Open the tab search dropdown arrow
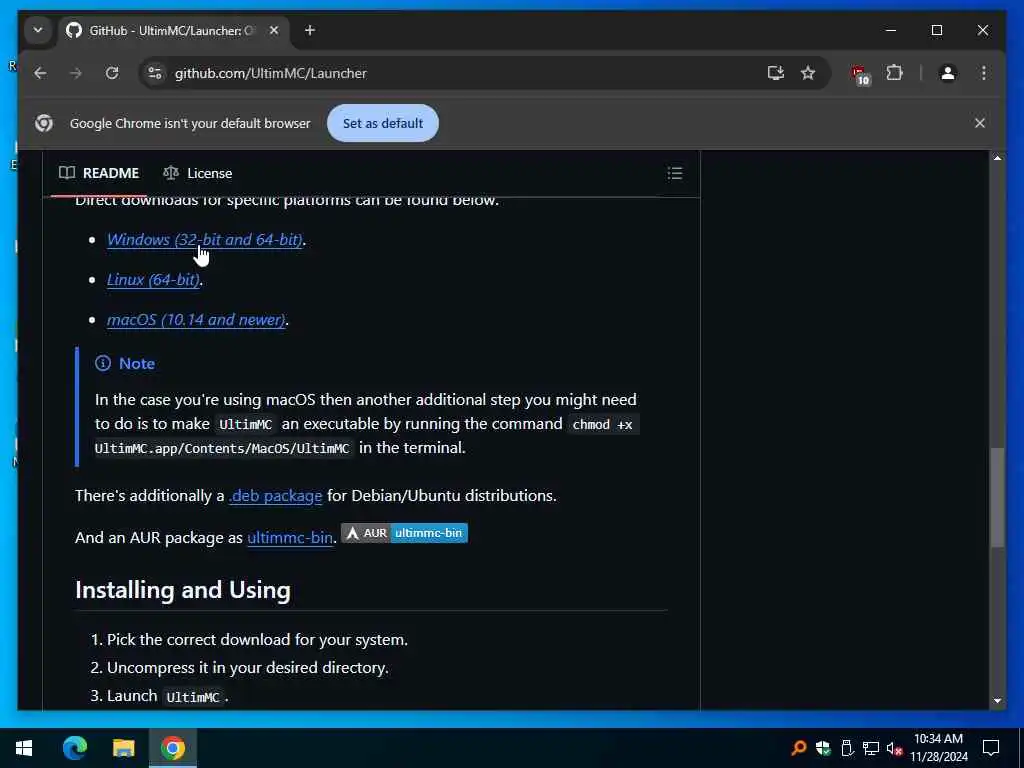The height and width of the screenshot is (768, 1024). [38, 30]
